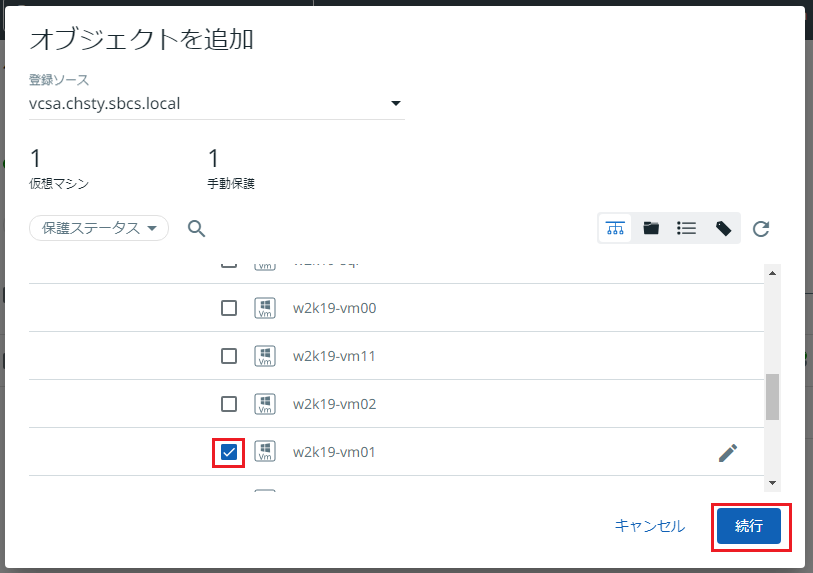Check the w2k19-vm00 checkbox

[229, 308]
